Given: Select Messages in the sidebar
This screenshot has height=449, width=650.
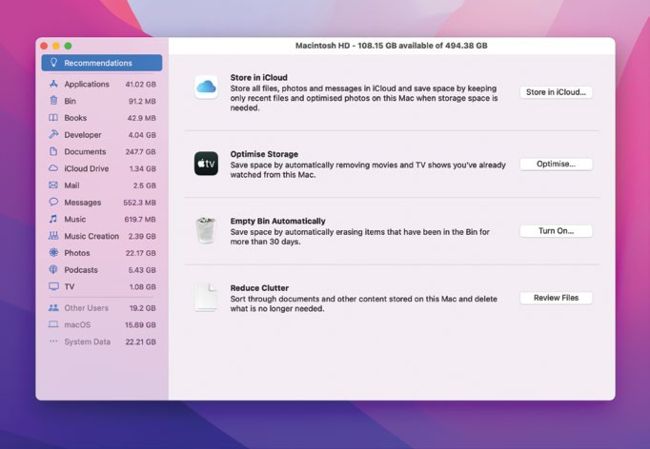Looking at the screenshot, I should pyautogui.click(x=83, y=202).
